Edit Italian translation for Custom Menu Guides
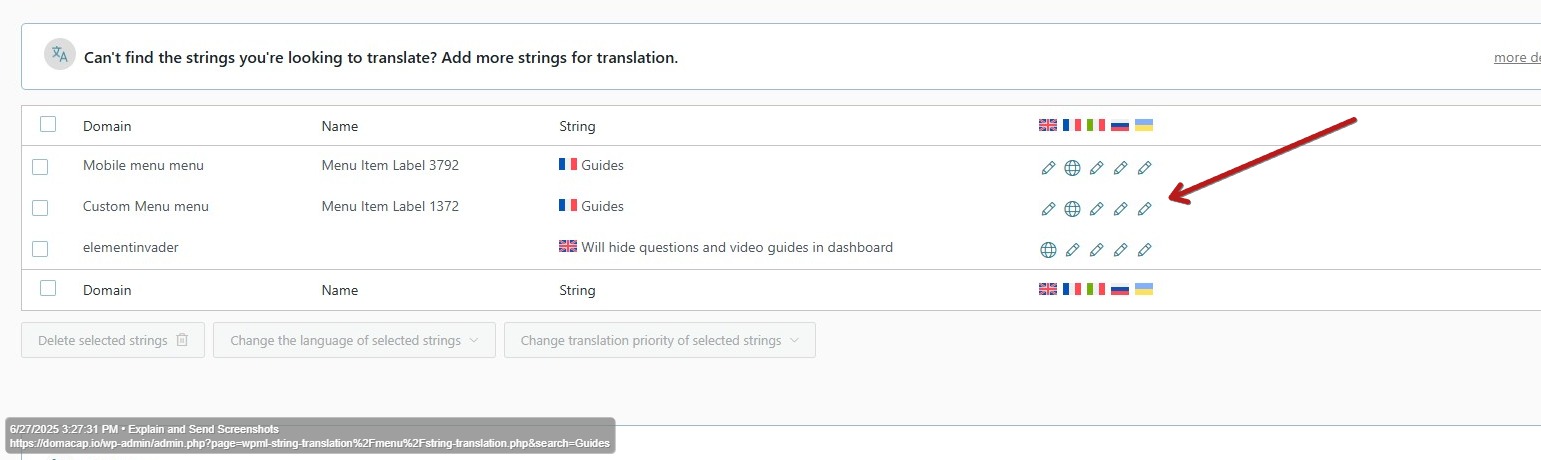1541x460 pixels. (1096, 209)
